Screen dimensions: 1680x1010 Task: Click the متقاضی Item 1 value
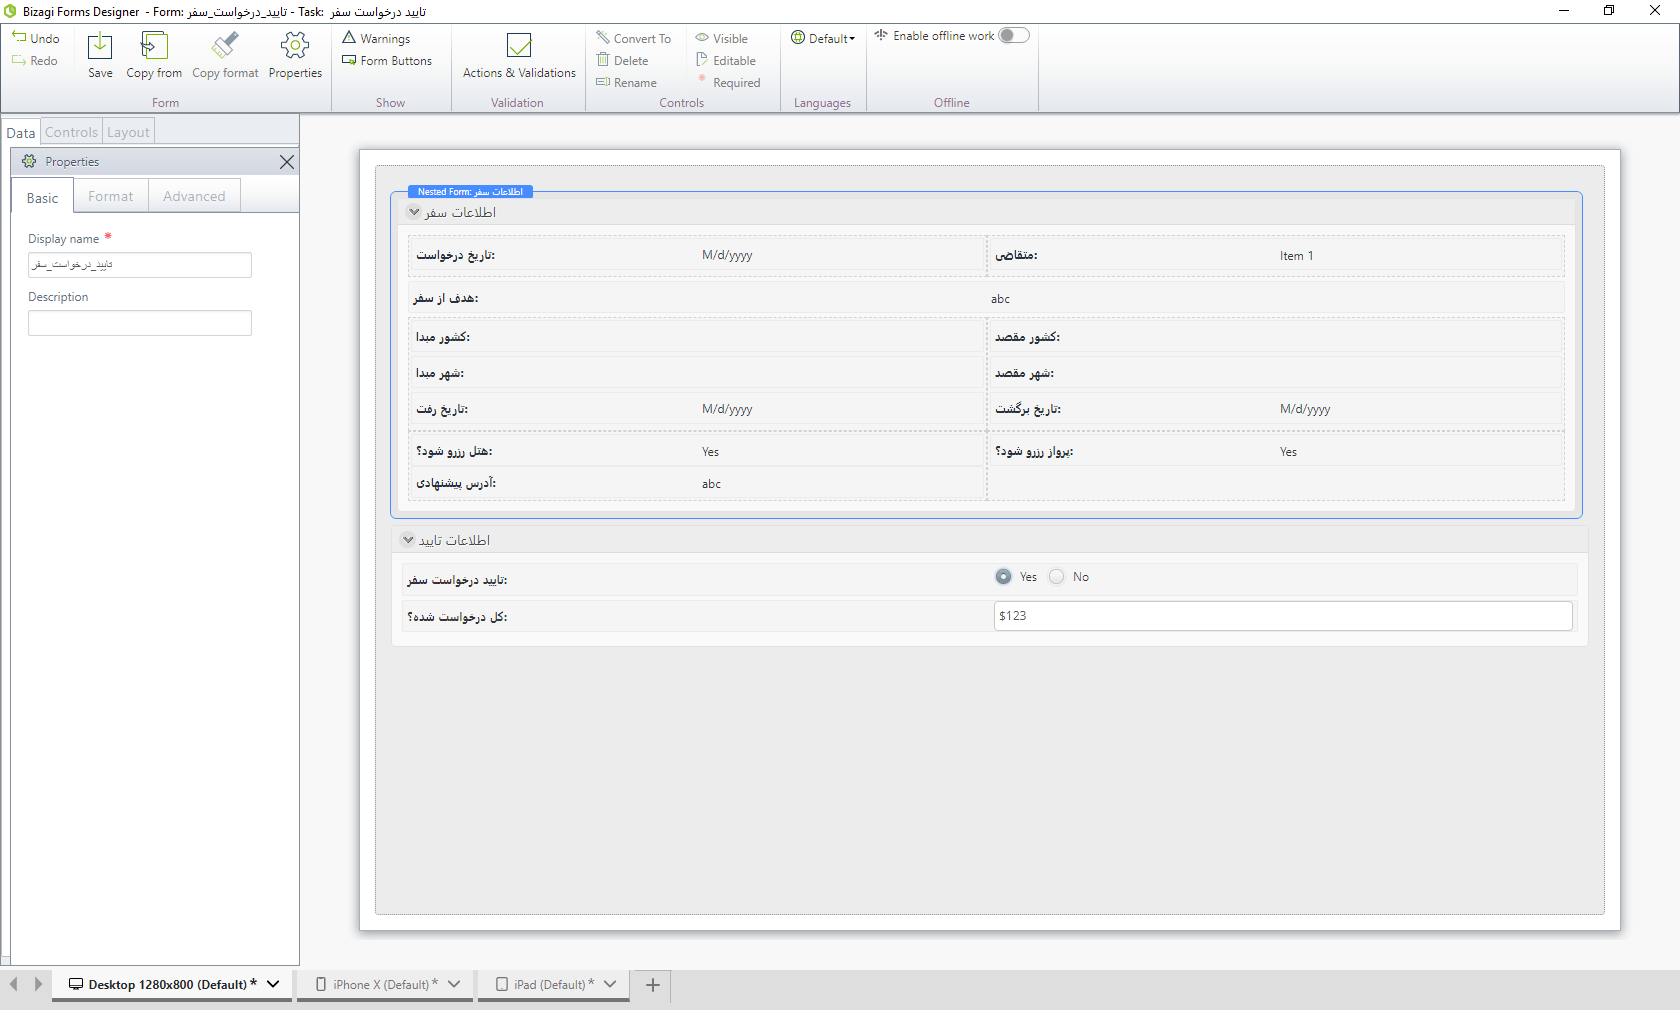pos(1297,256)
